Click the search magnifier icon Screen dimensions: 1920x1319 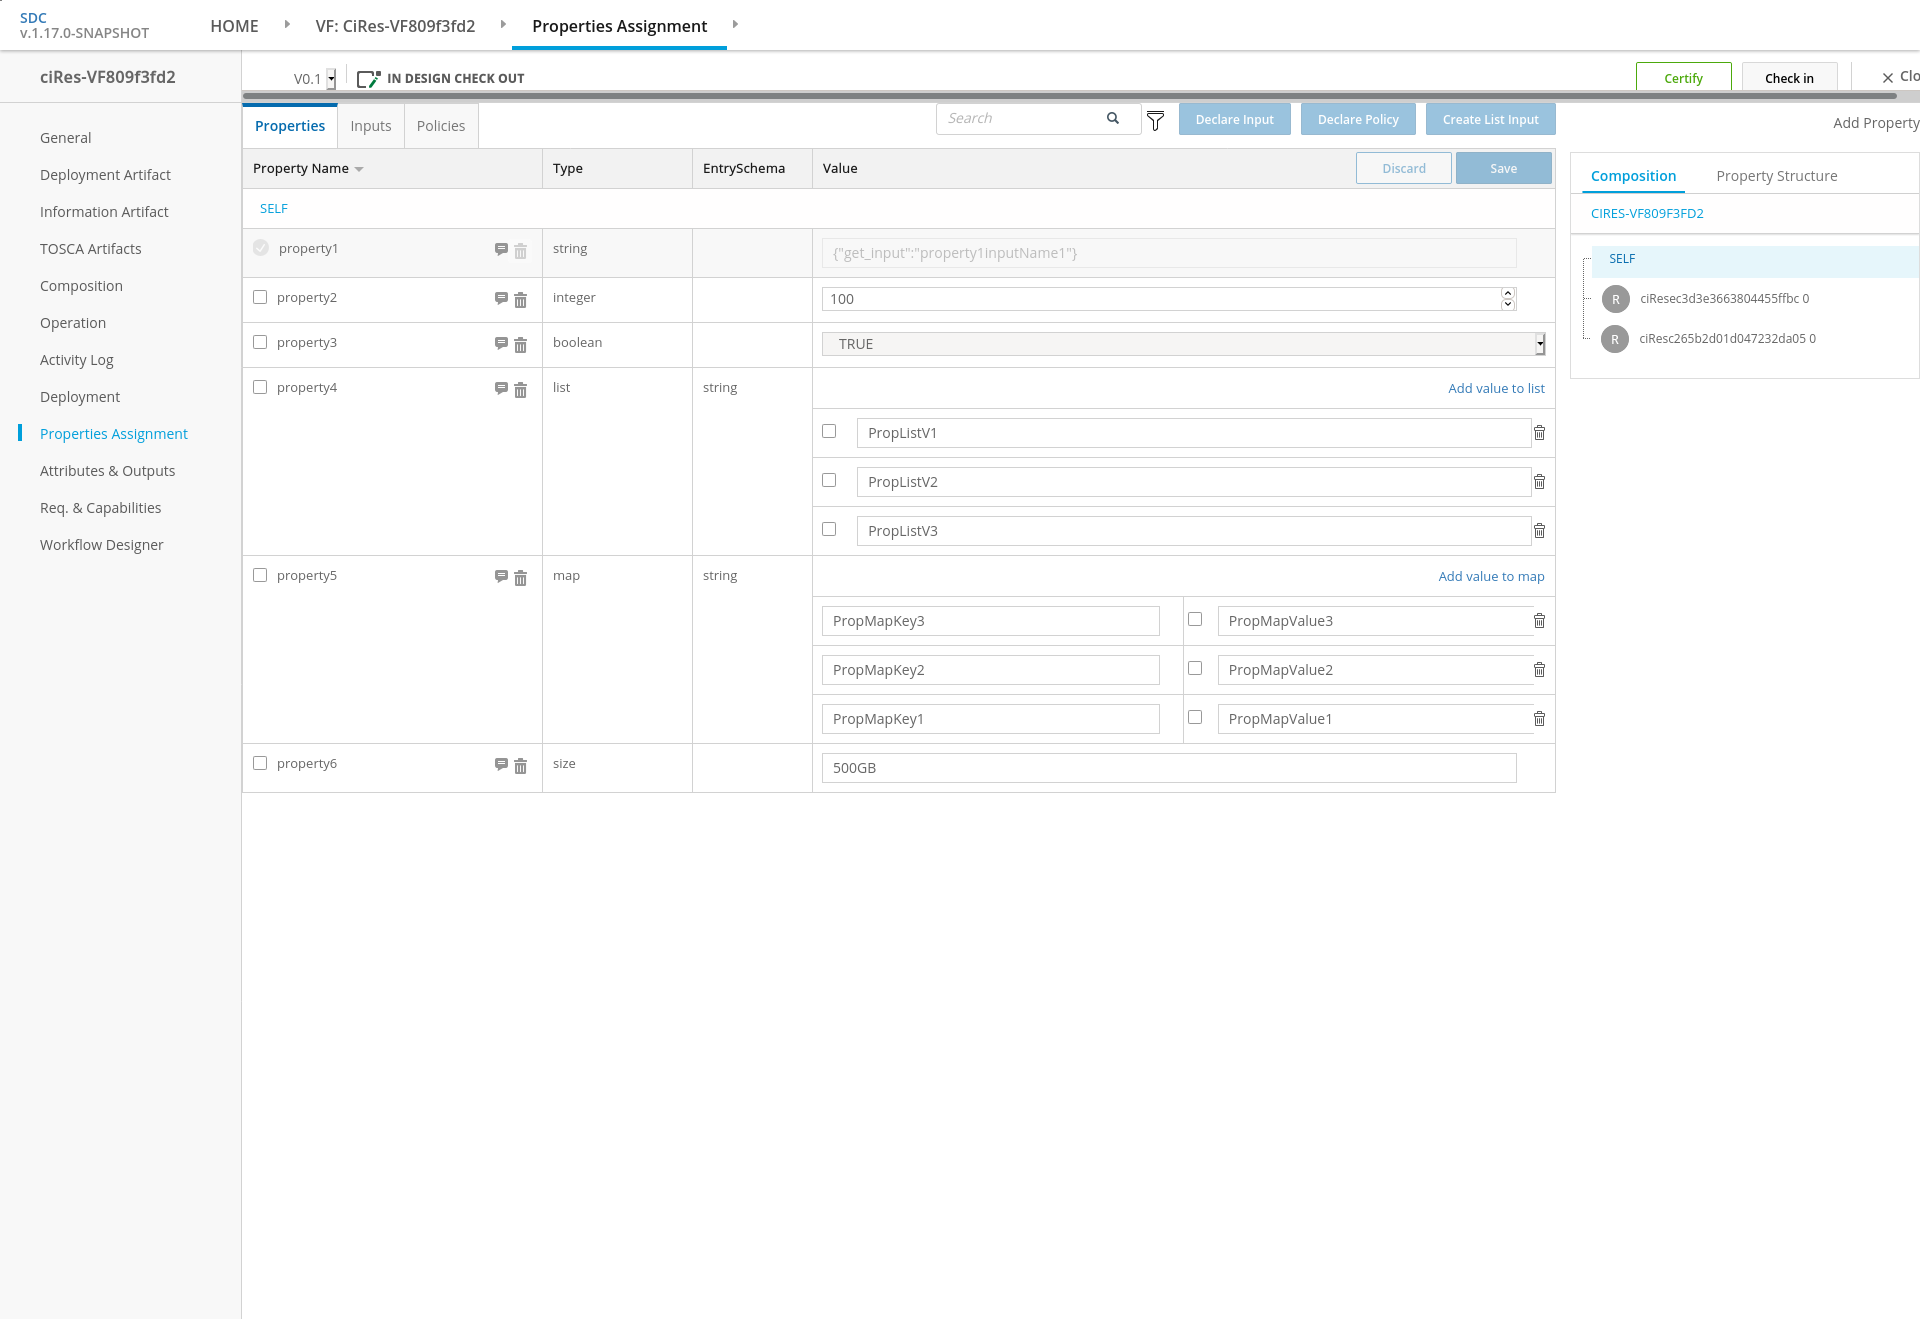[x=1113, y=118]
